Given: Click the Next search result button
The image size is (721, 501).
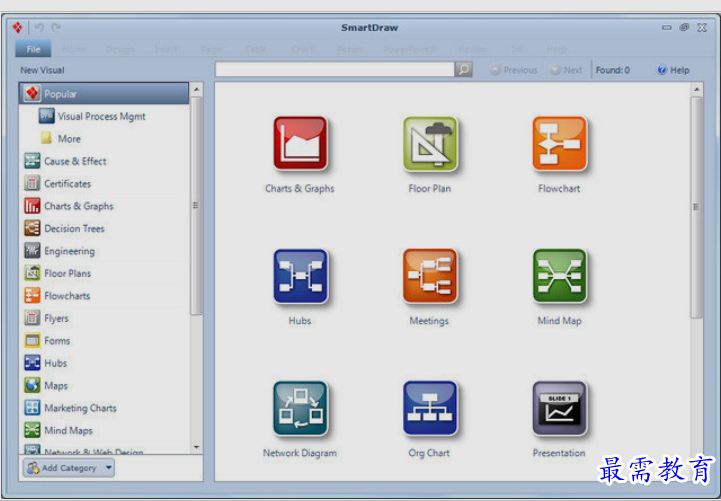Looking at the screenshot, I should (x=566, y=70).
